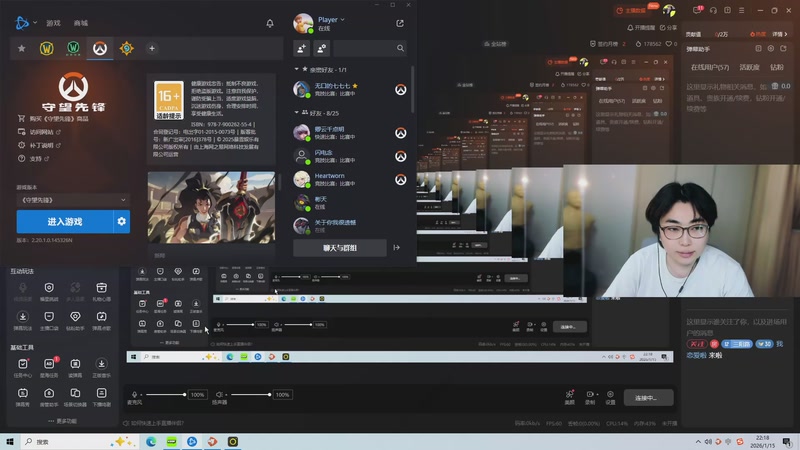Open the gift box interactive tool

tap(101, 292)
